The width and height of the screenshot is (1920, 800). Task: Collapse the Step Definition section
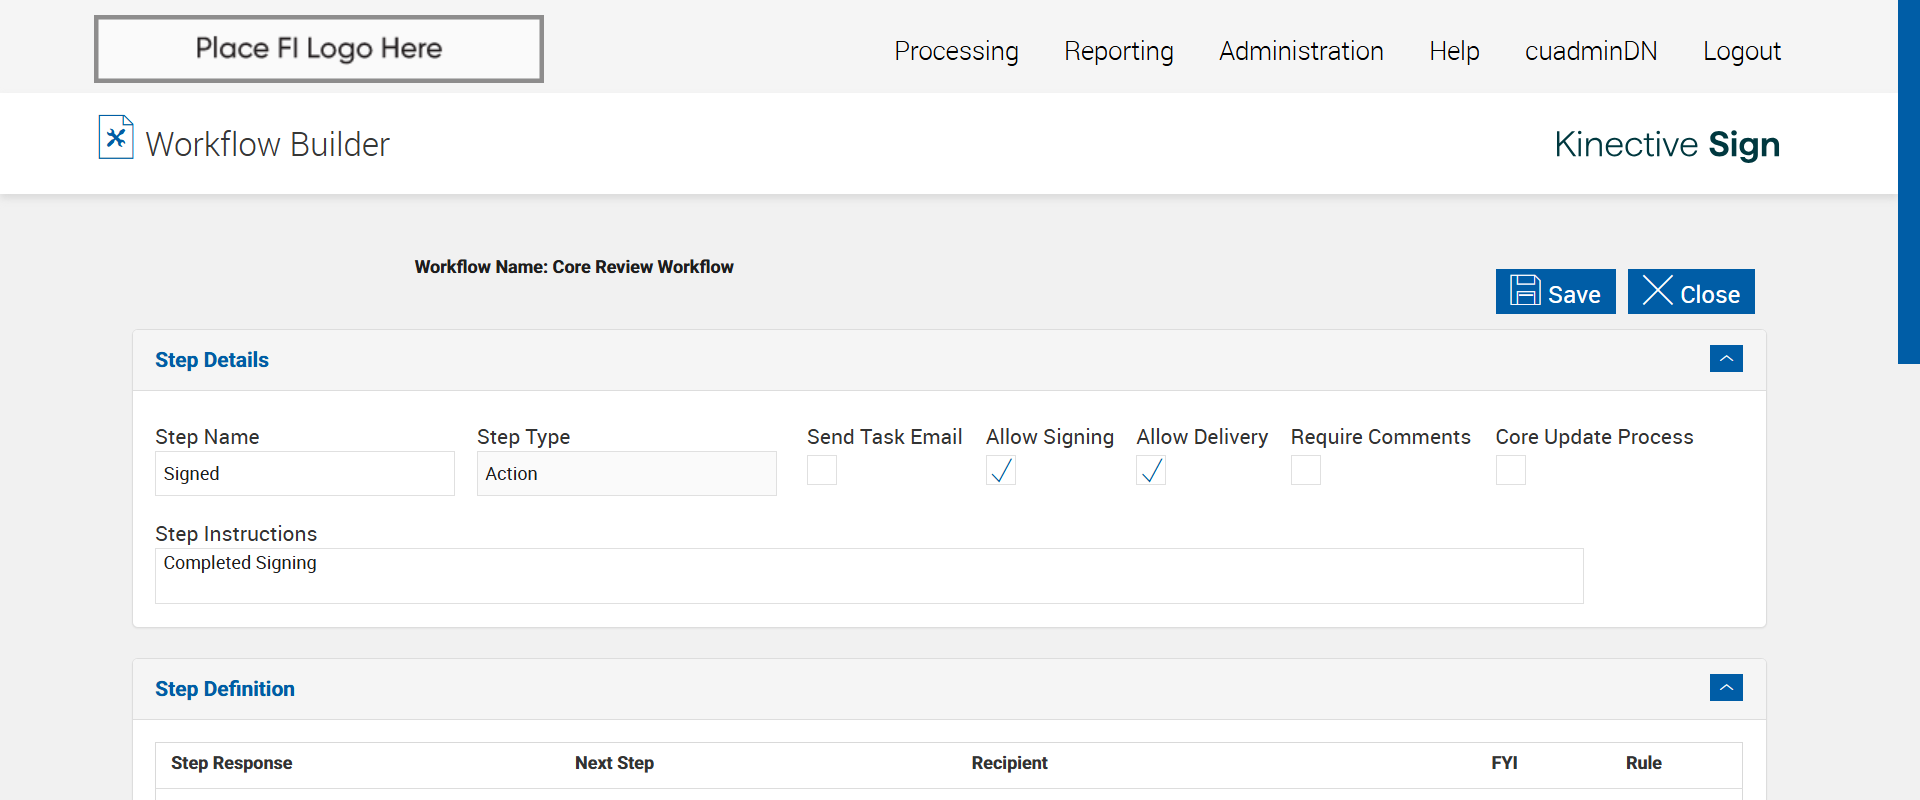(1726, 688)
